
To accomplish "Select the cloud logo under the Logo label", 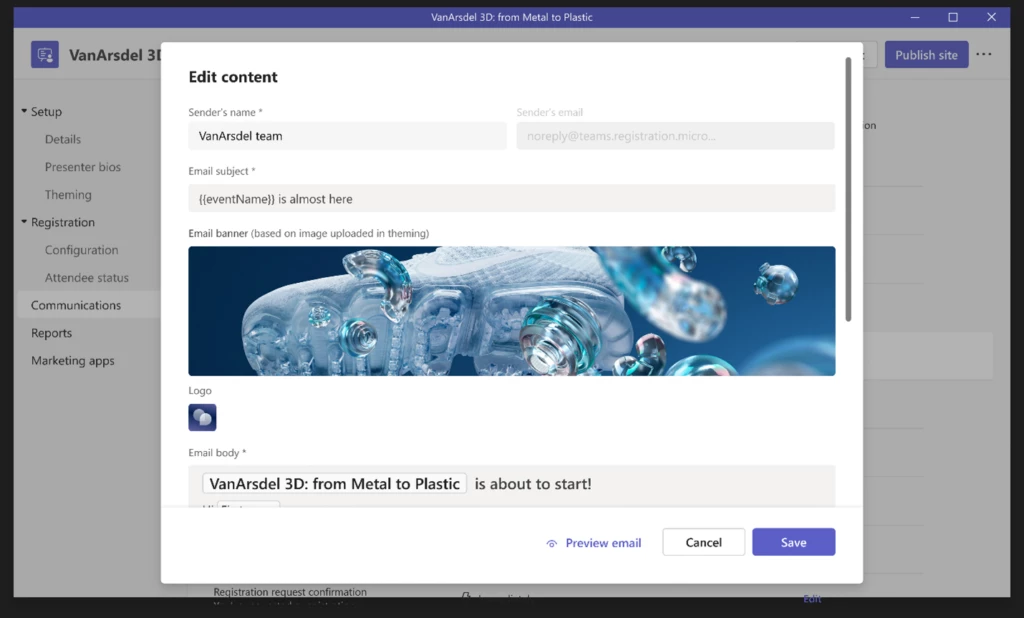I will tap(202, 417).
